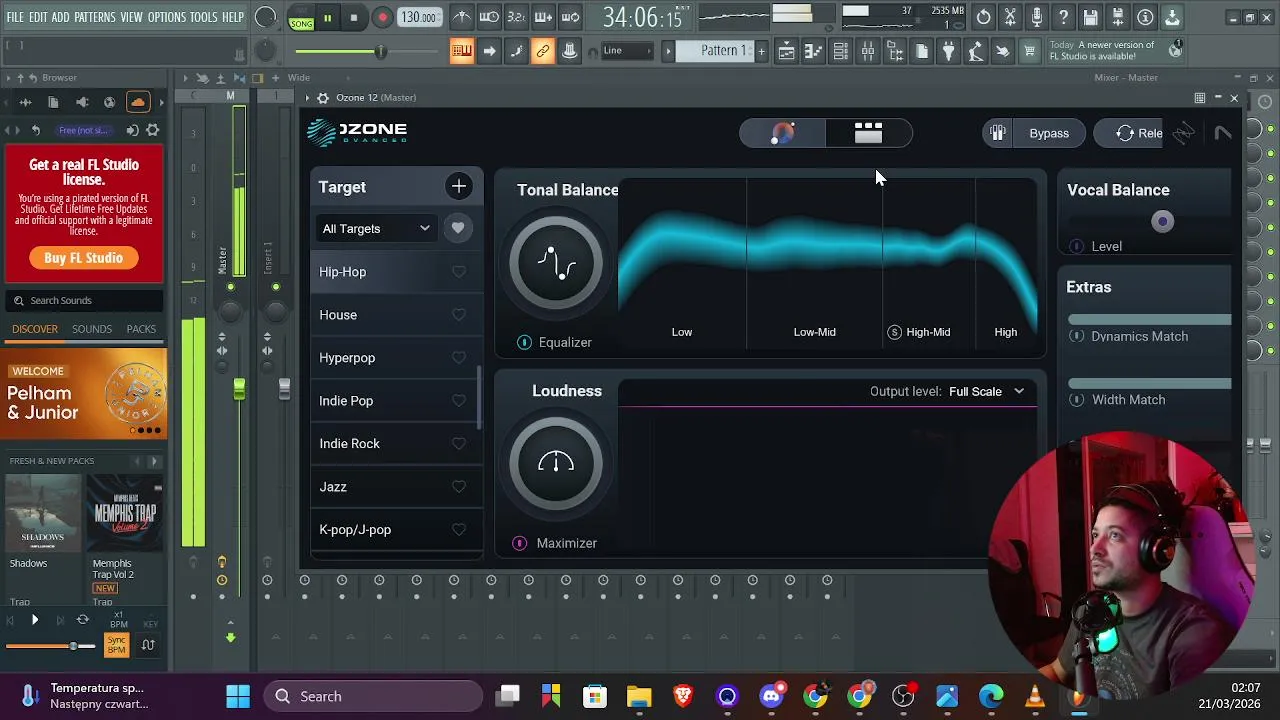Switch to Ozone assistant view icon

pos(782,133)
